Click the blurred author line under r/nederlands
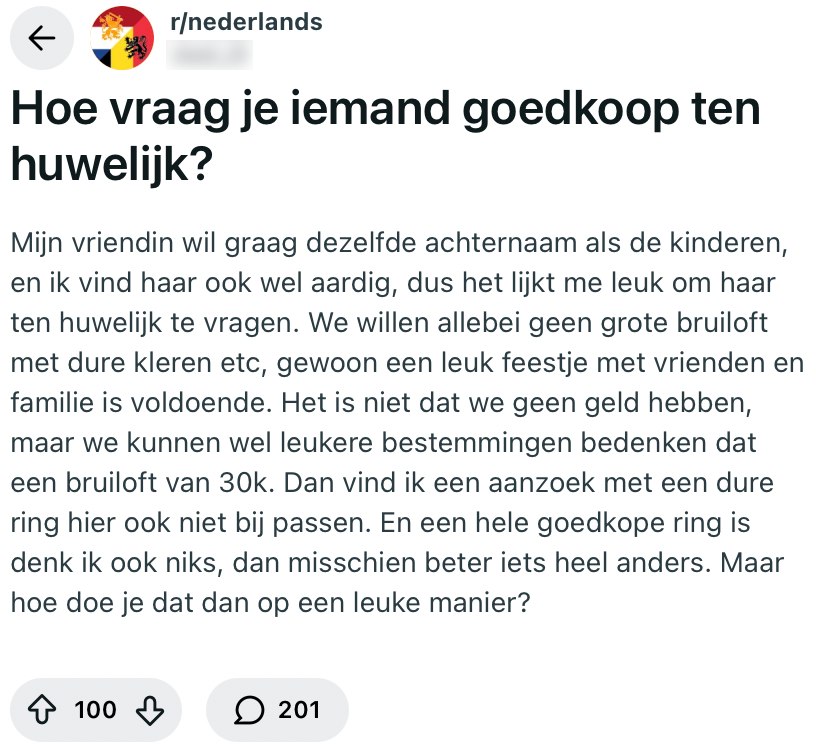 [211, 52]
